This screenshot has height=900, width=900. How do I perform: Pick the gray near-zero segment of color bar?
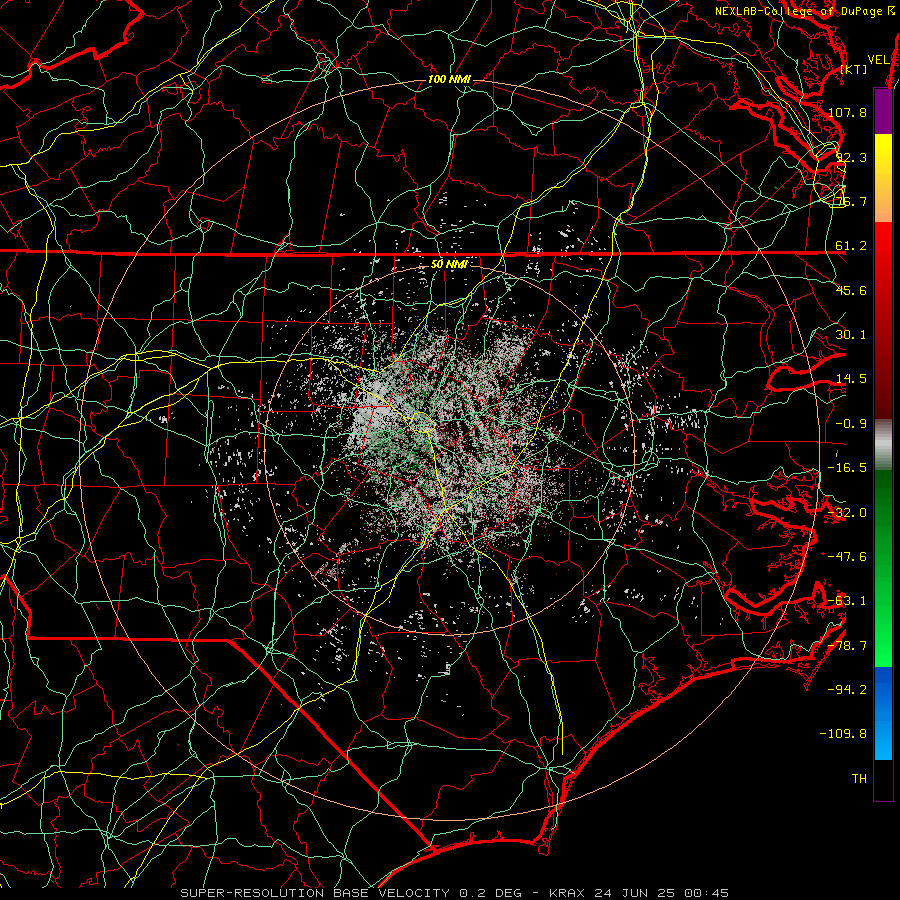click(883, 445)
